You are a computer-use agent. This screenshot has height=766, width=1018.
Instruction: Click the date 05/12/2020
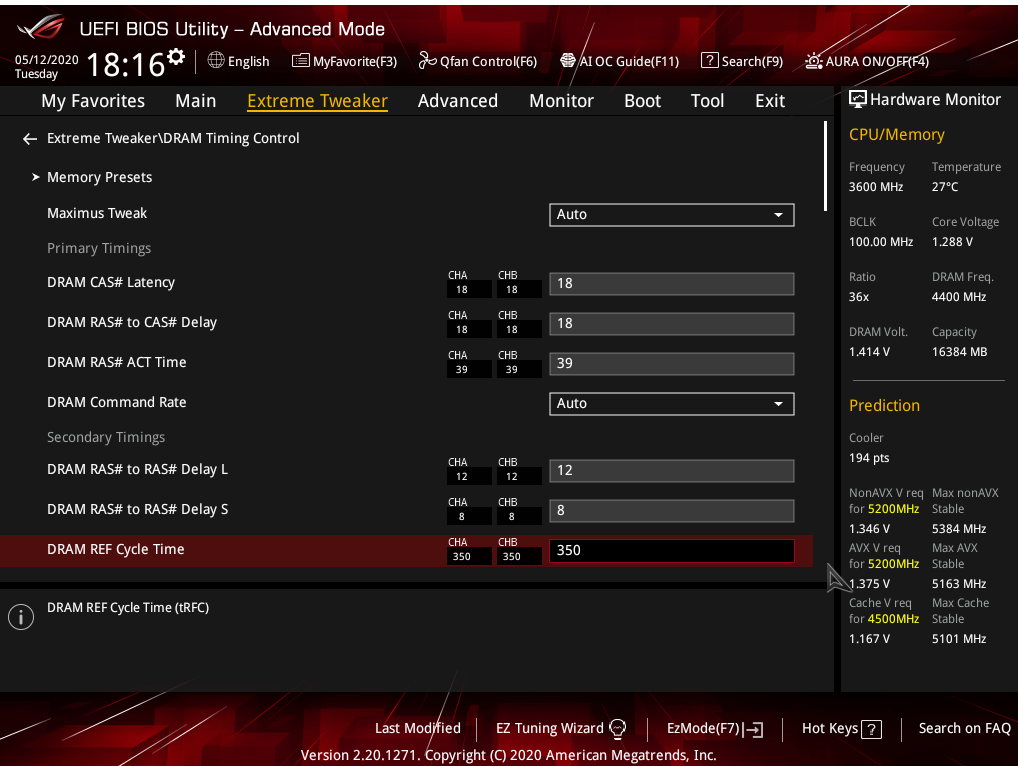tap(46, 60)
